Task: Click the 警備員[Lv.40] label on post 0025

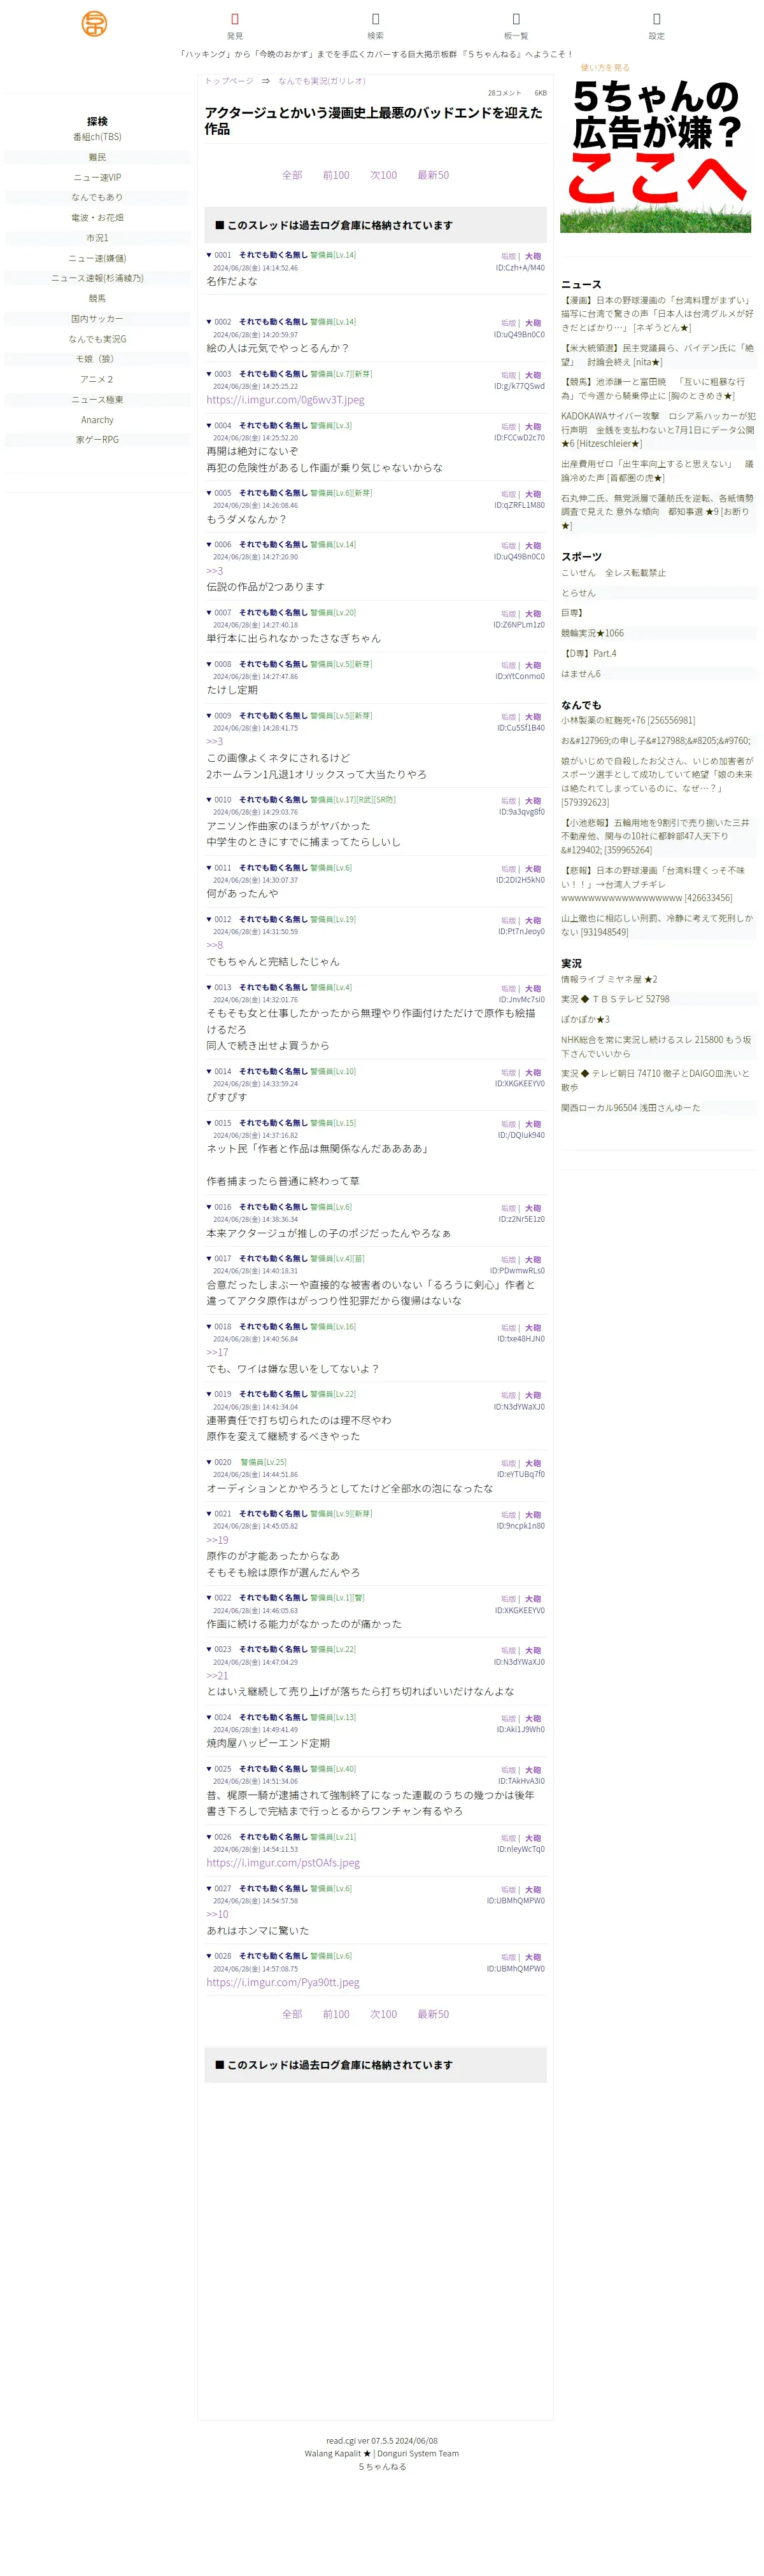Action: pos(333,1769)
